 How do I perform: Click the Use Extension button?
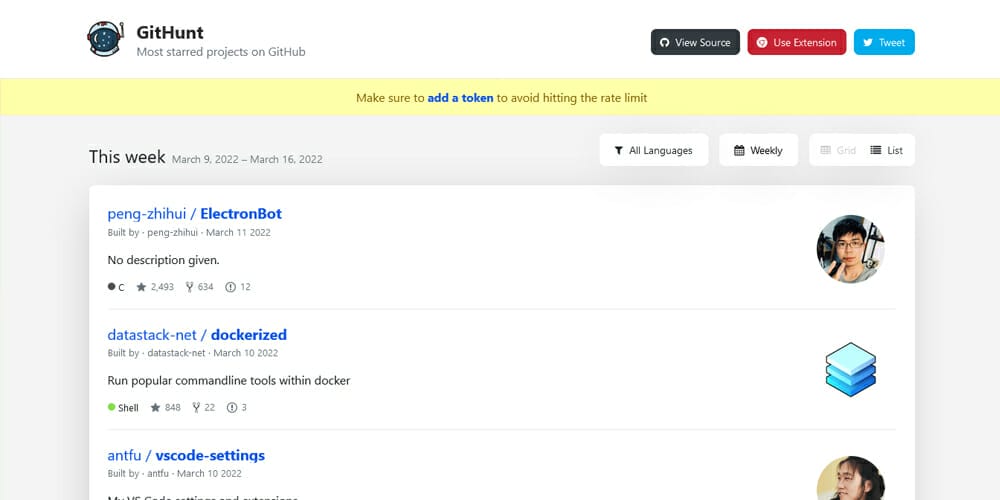click(797, 42)
